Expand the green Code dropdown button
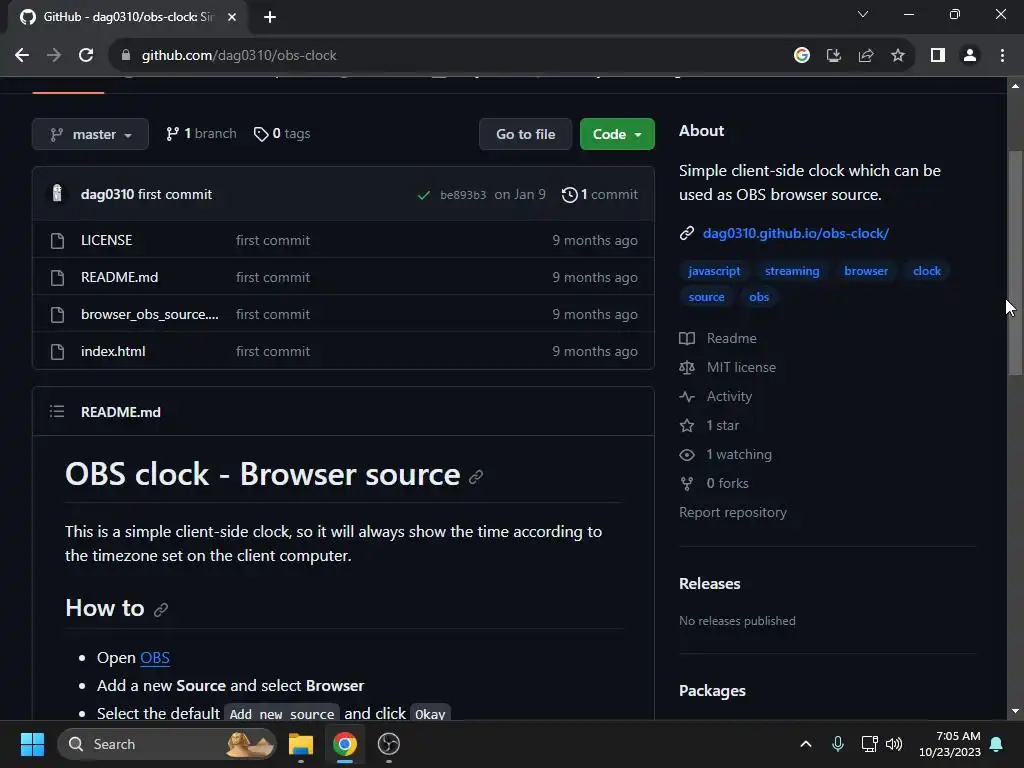 617,134
